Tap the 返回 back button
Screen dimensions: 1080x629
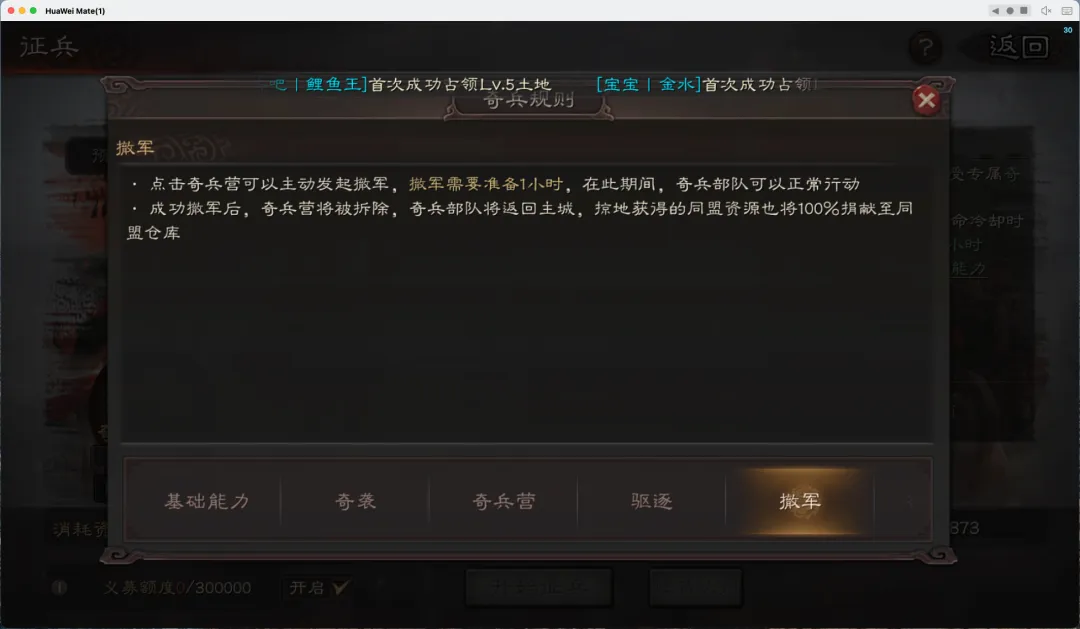coord(1018,47)
